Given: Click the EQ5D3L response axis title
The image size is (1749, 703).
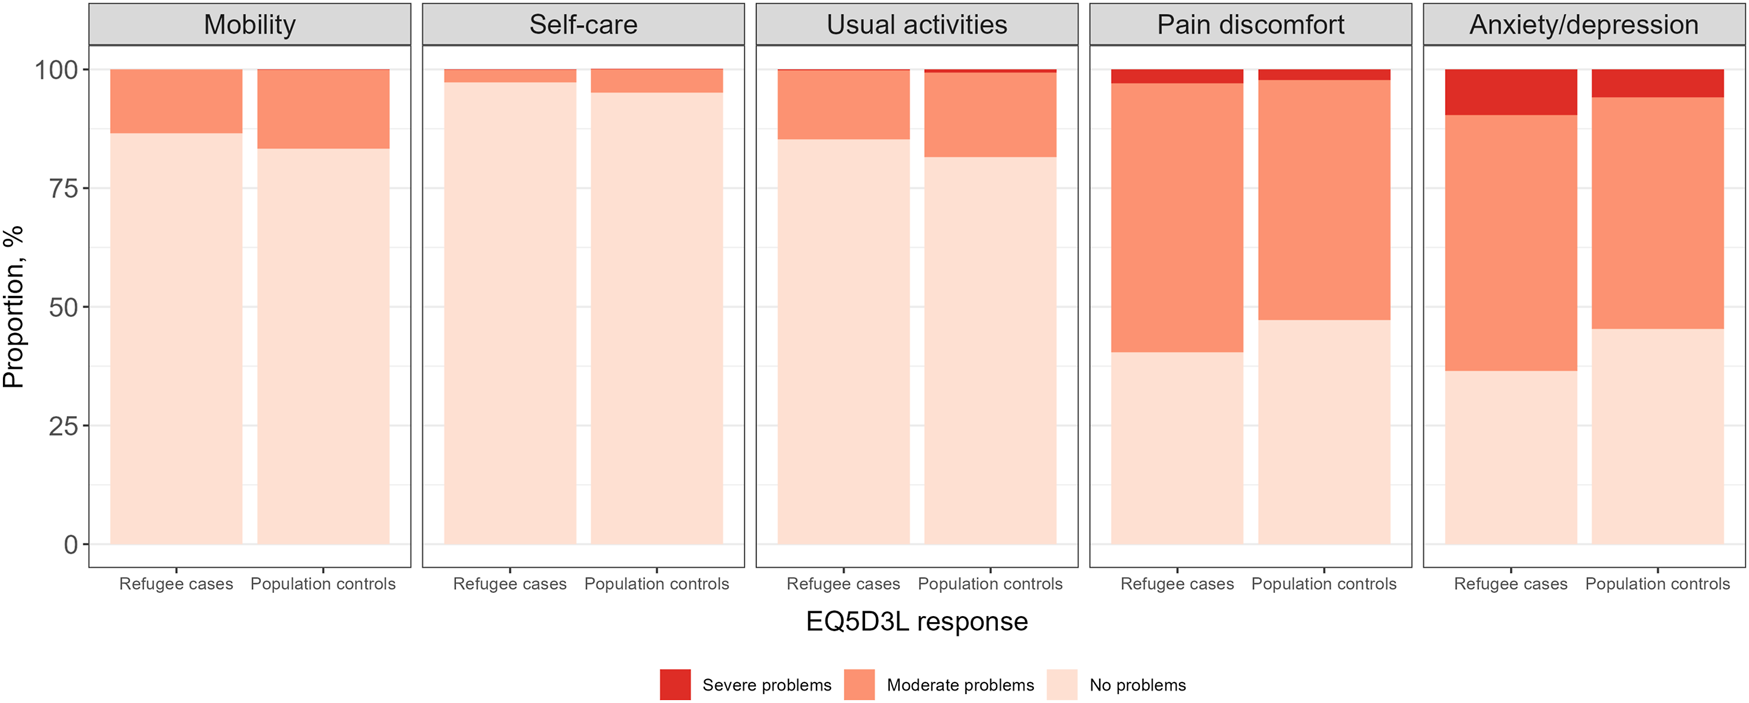Looking at the screenshot, I should [916, 622].
